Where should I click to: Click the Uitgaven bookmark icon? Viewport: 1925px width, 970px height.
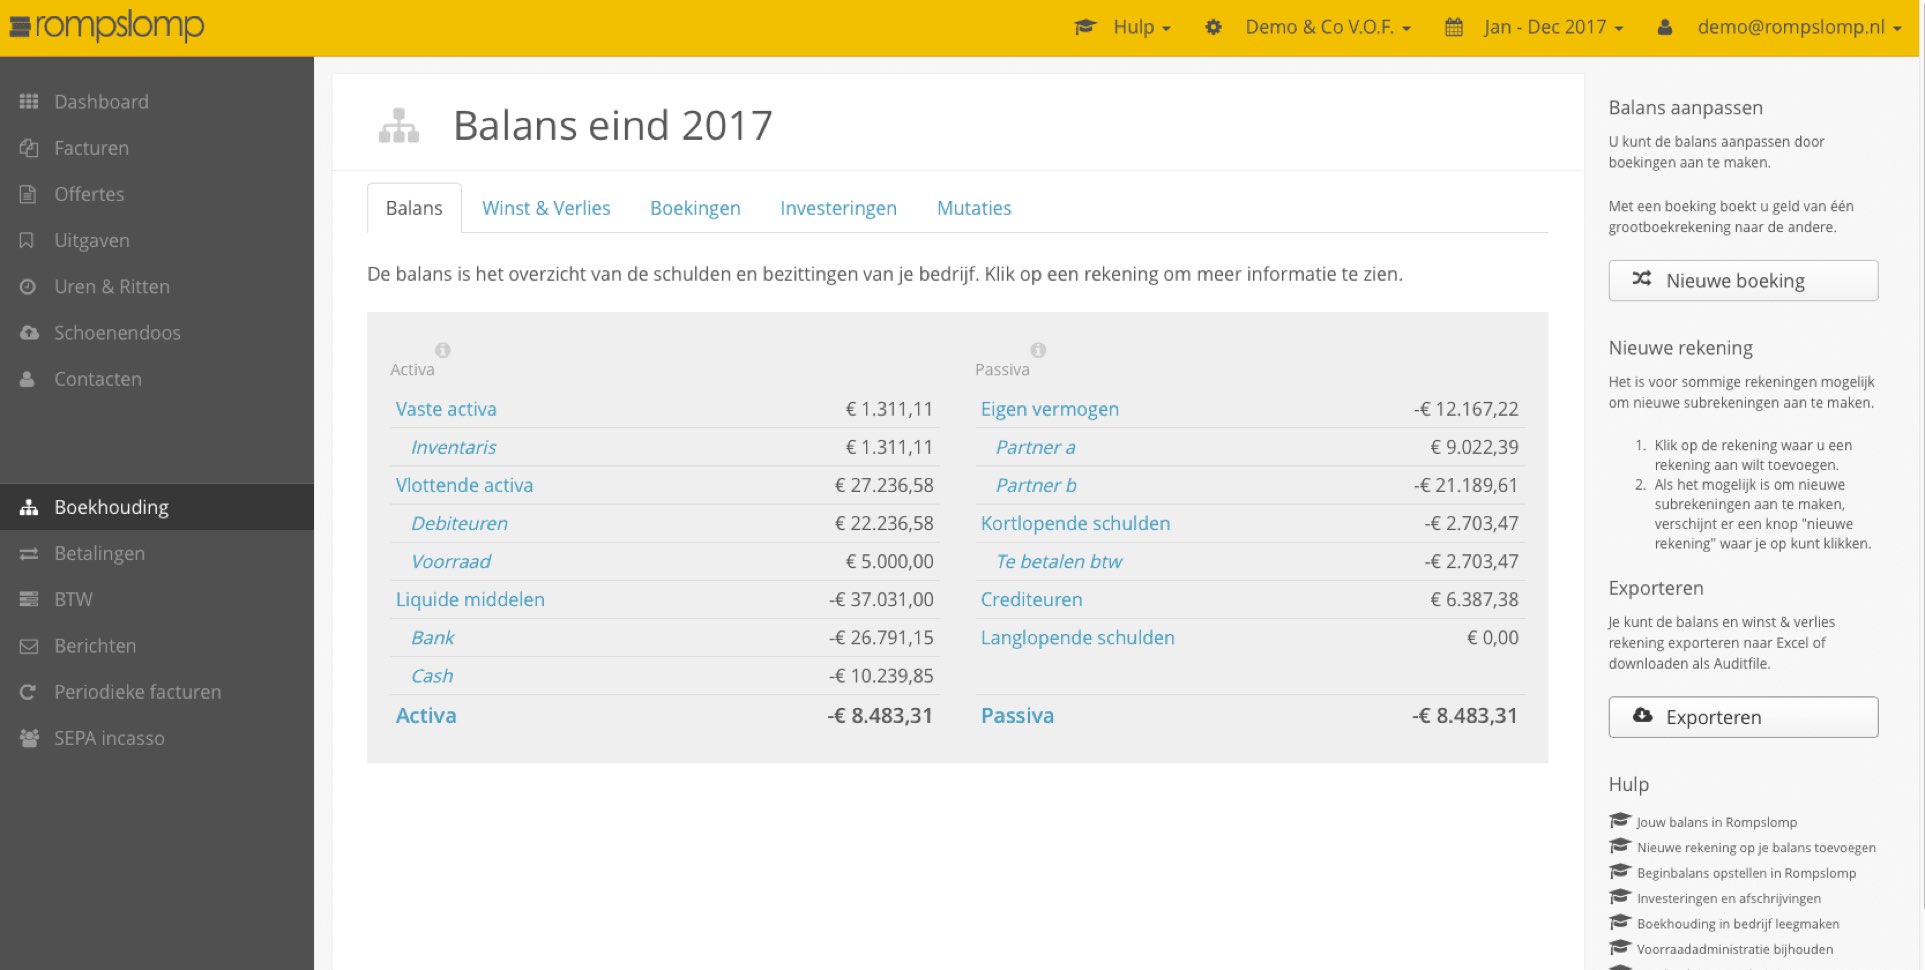tap(27, 240)
